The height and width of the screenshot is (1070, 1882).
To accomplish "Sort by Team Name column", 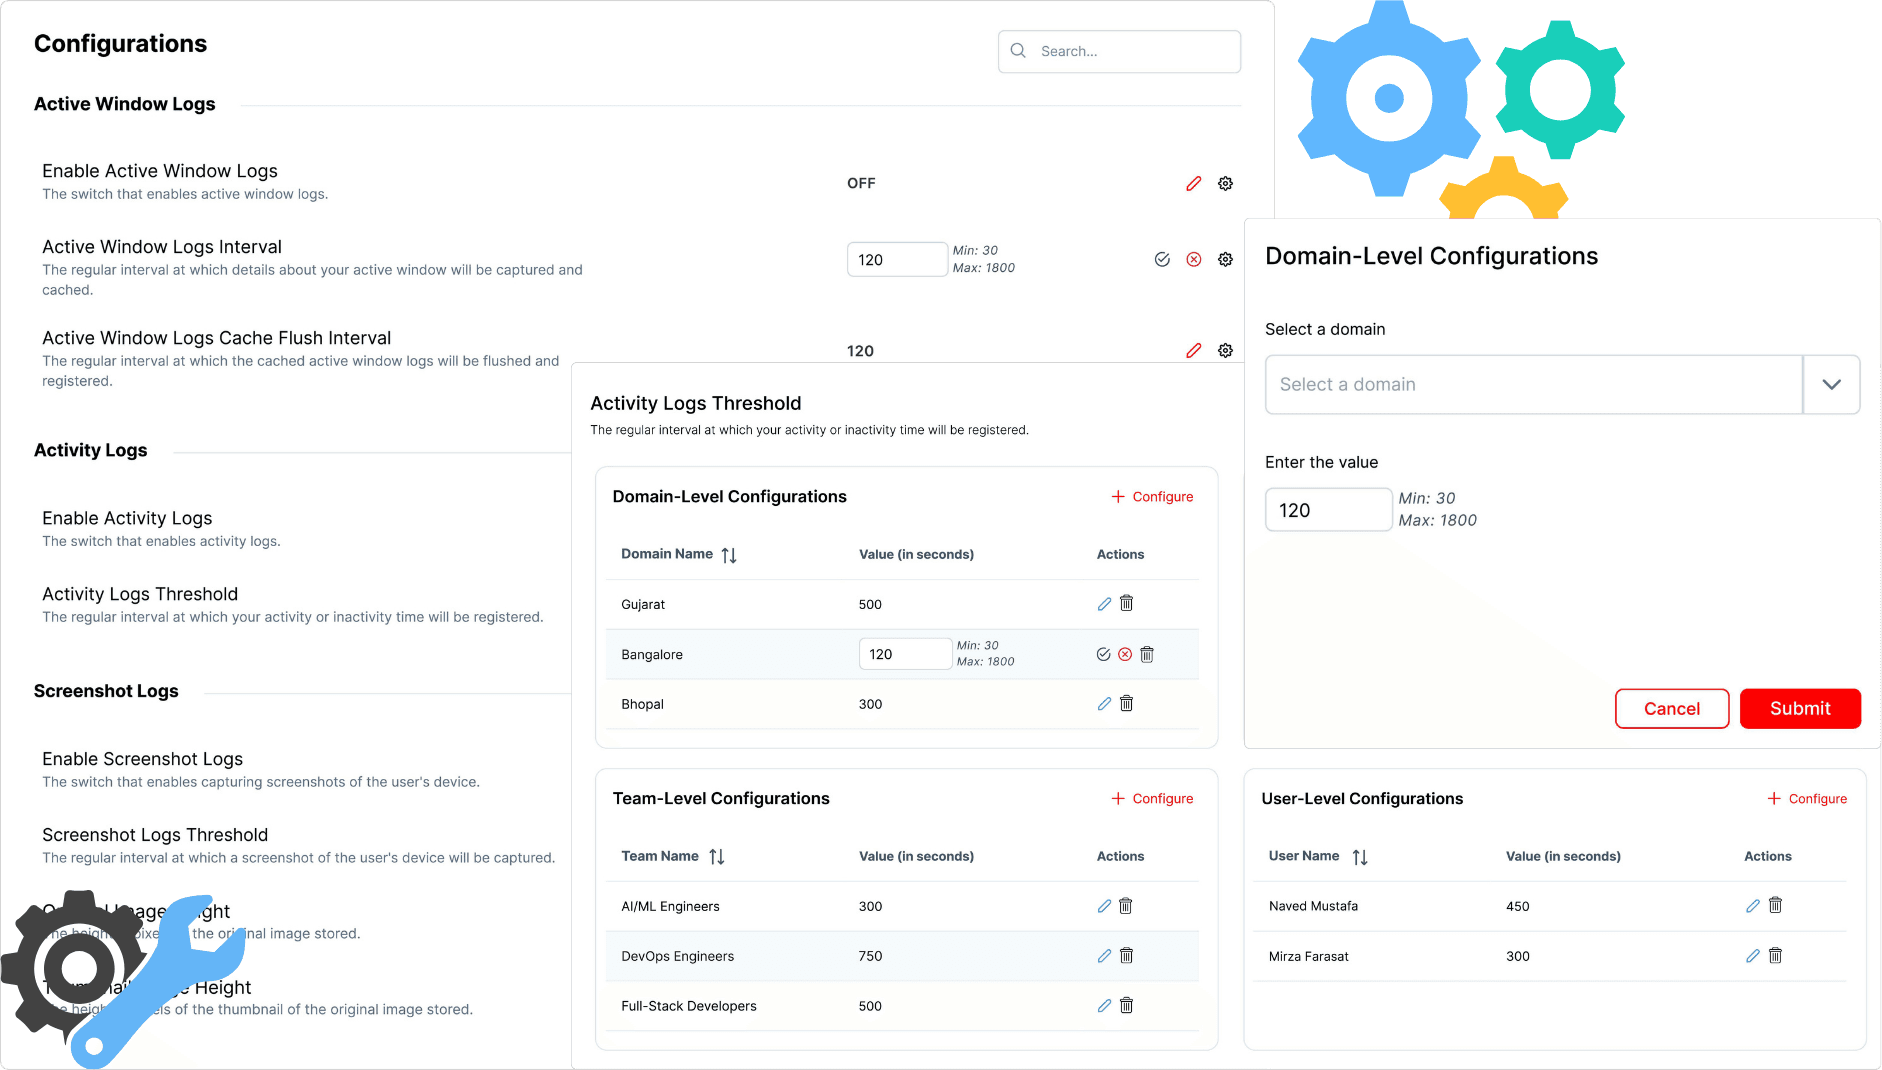I will pos(717,857).
